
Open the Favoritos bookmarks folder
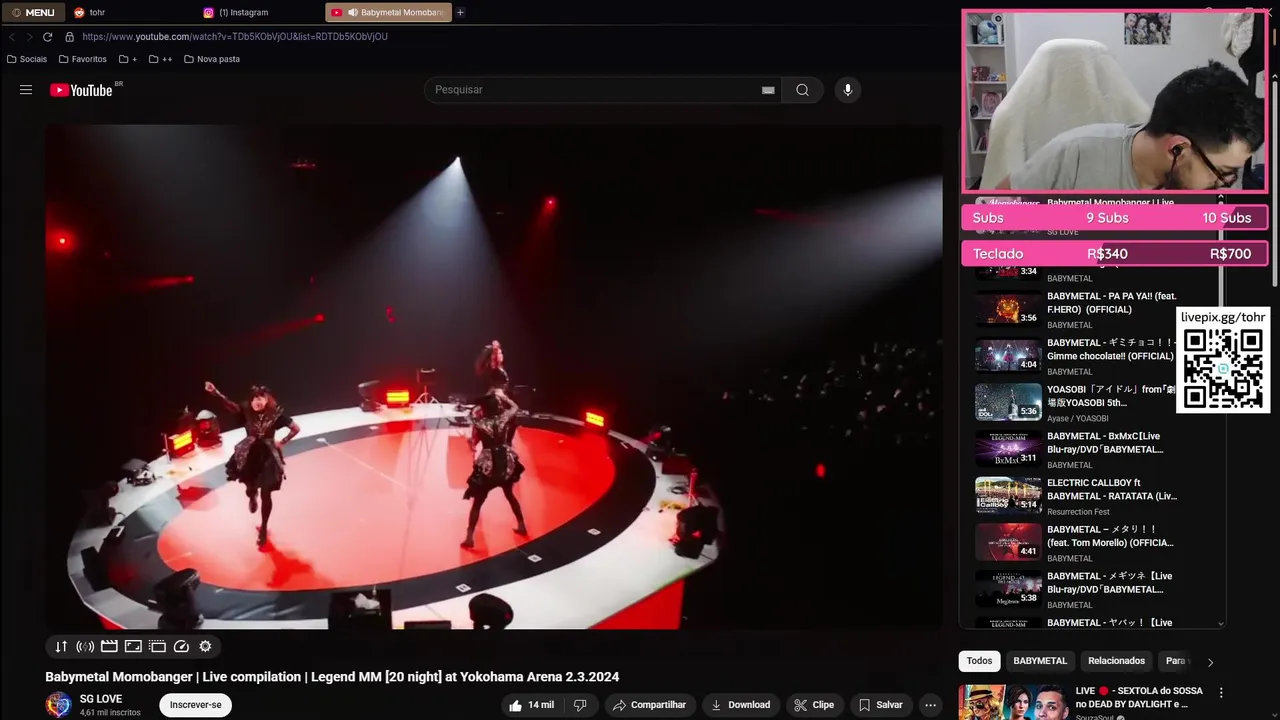click(x=82, y=59)
